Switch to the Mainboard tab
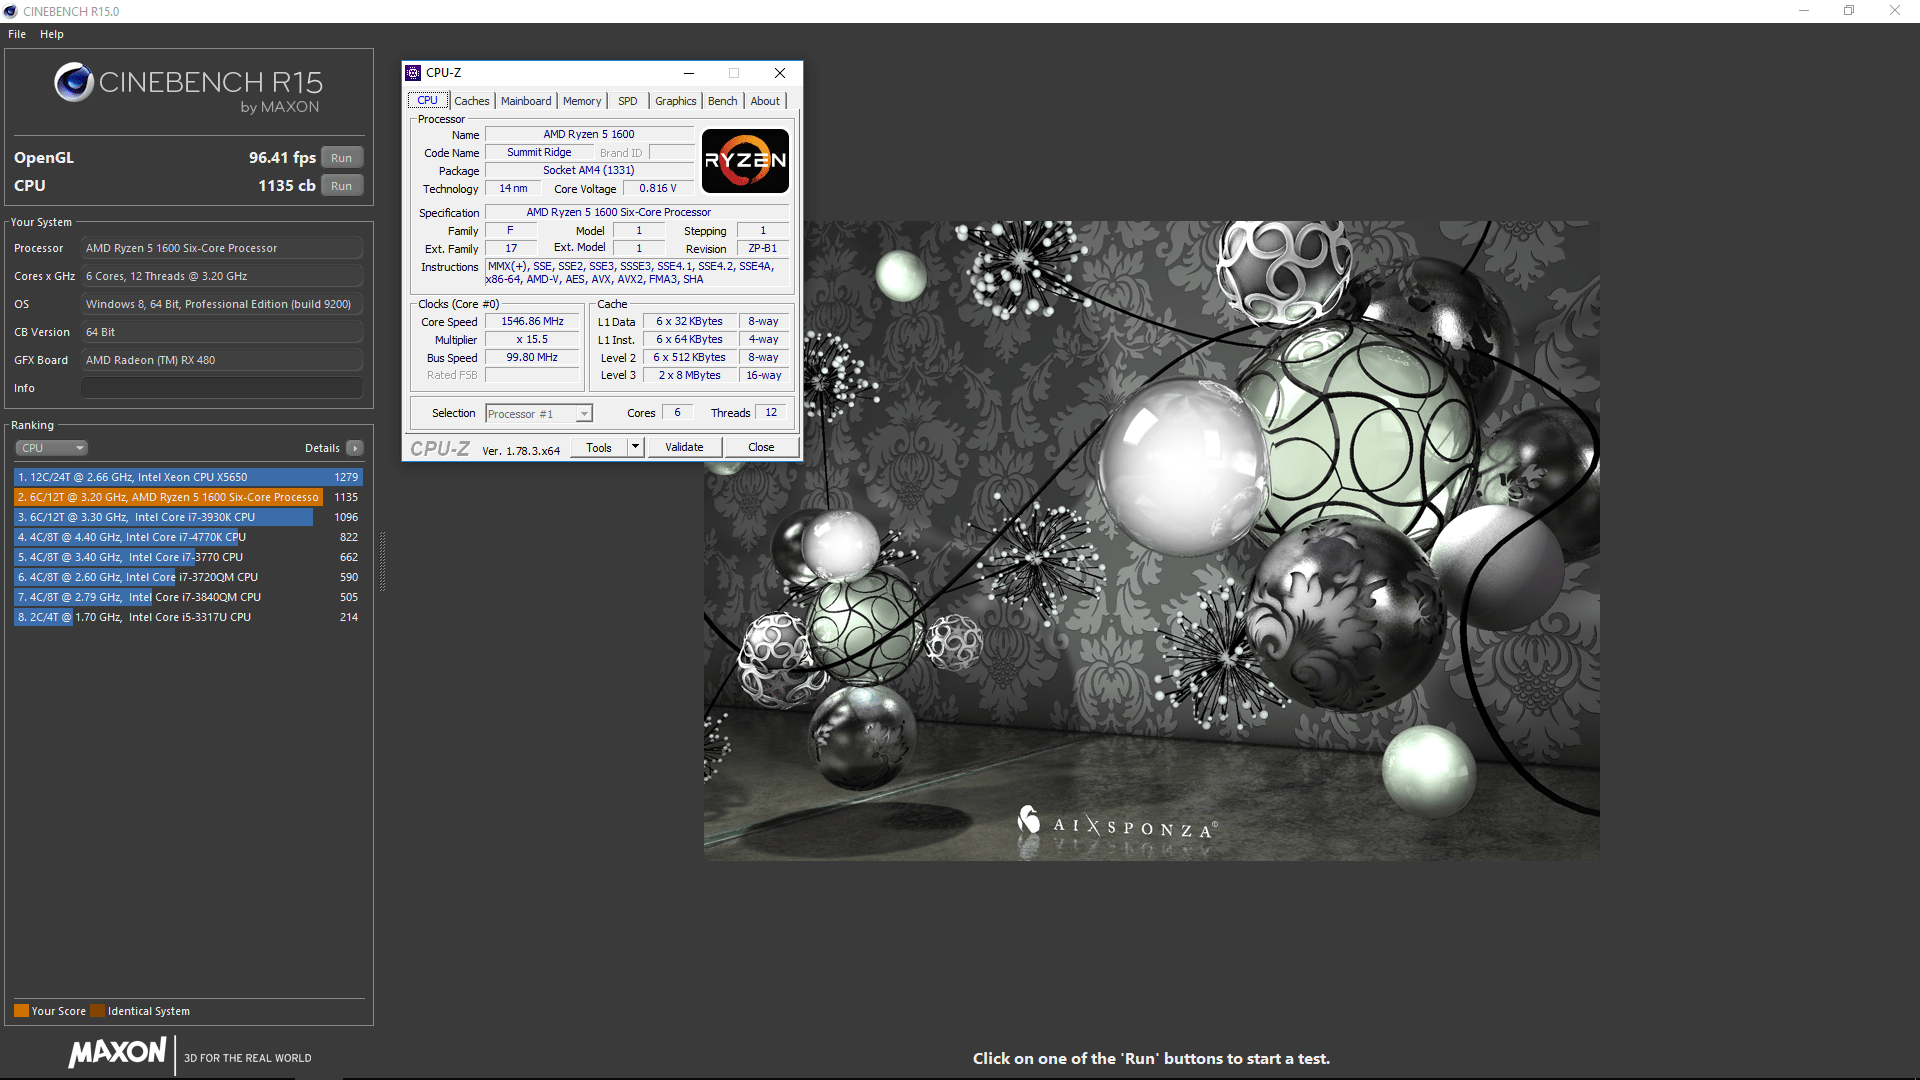This screenshot has height=1080, width=1920. (x=526, y=101)
